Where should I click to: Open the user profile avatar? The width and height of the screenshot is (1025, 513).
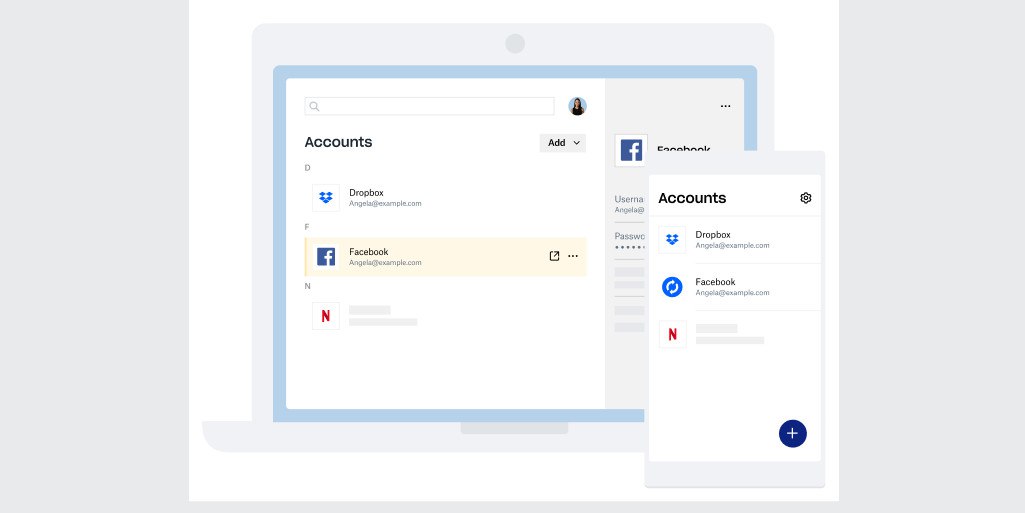click(577, 107)
